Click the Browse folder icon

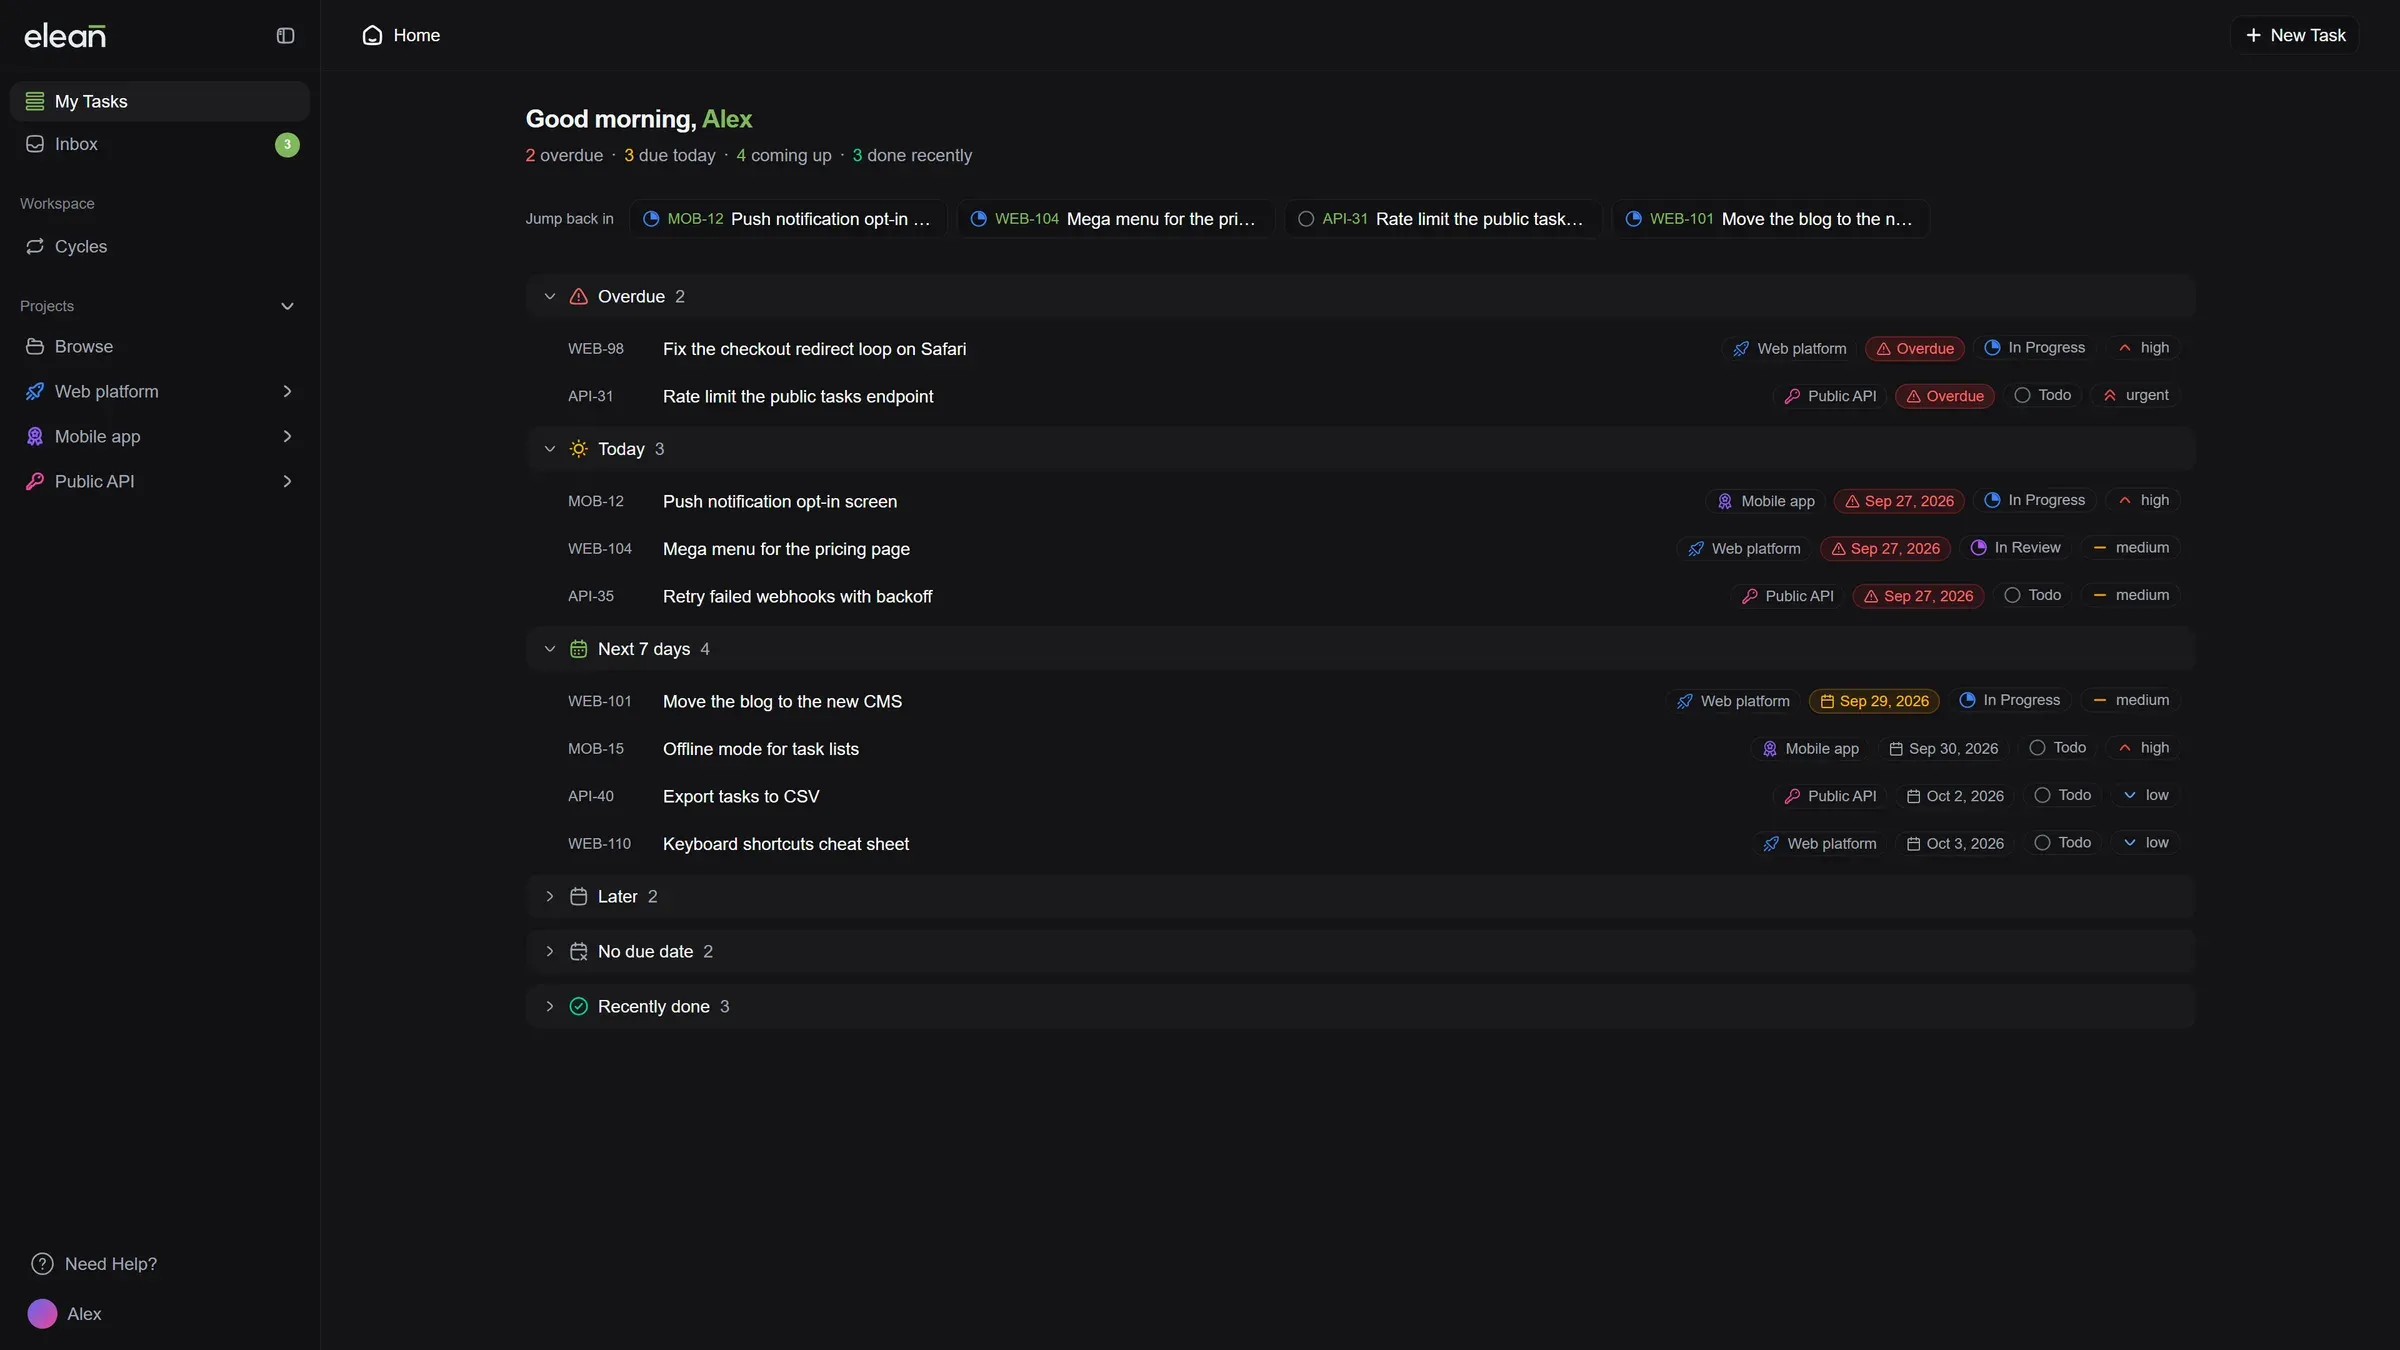tap(35, 347)
